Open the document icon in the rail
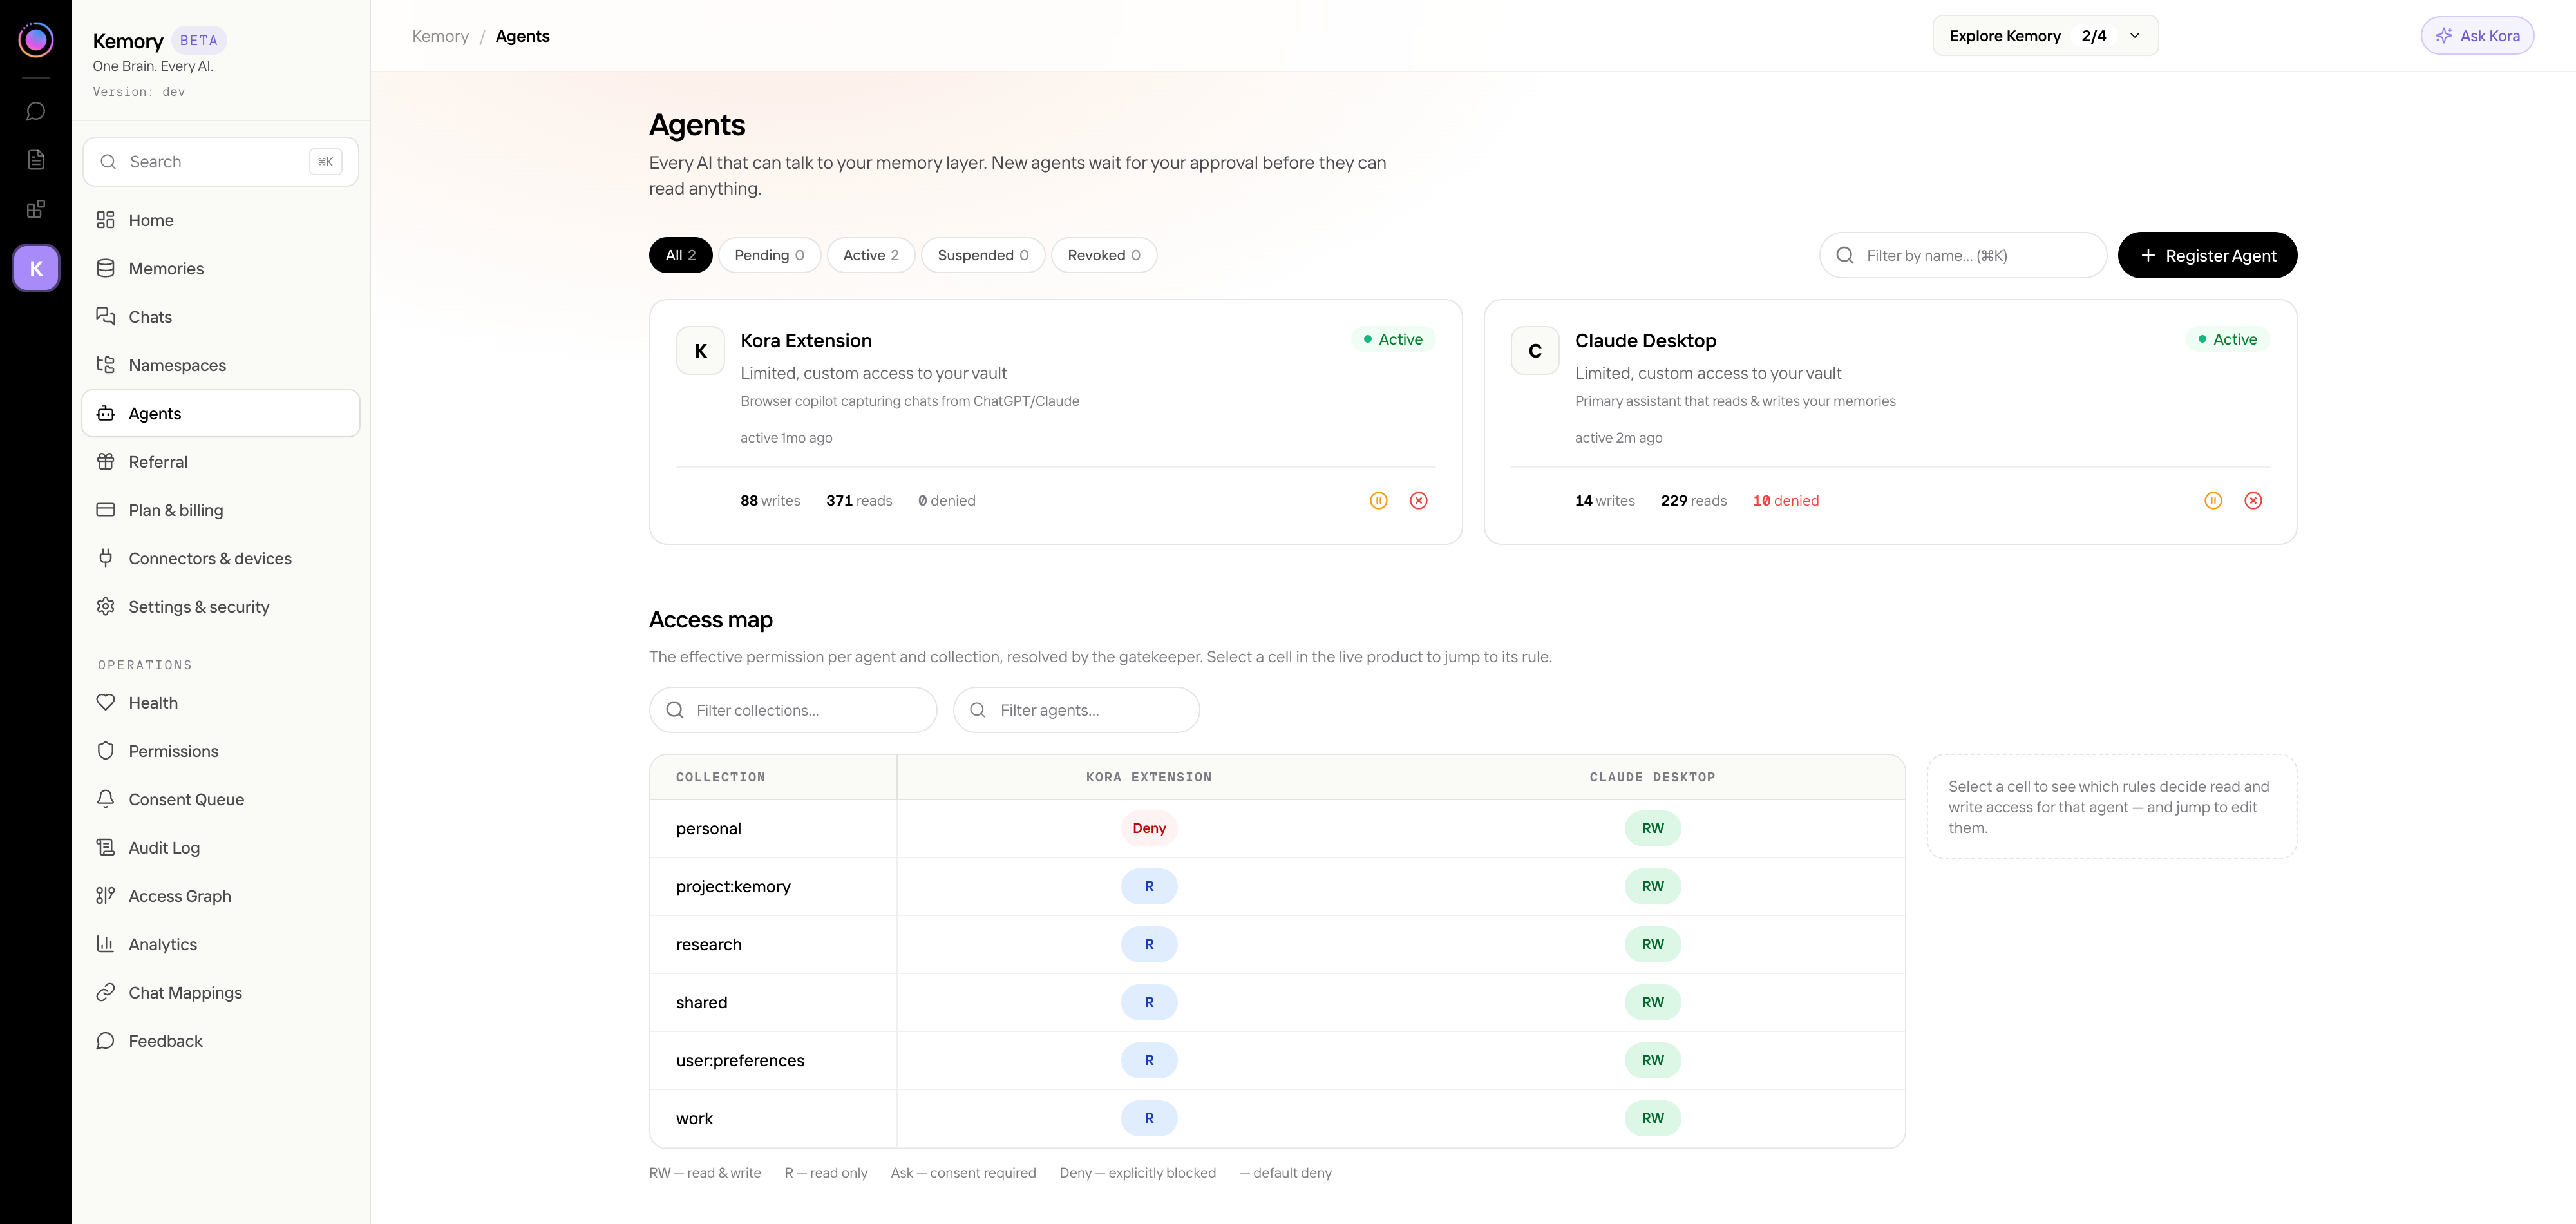 pos(36,160)
